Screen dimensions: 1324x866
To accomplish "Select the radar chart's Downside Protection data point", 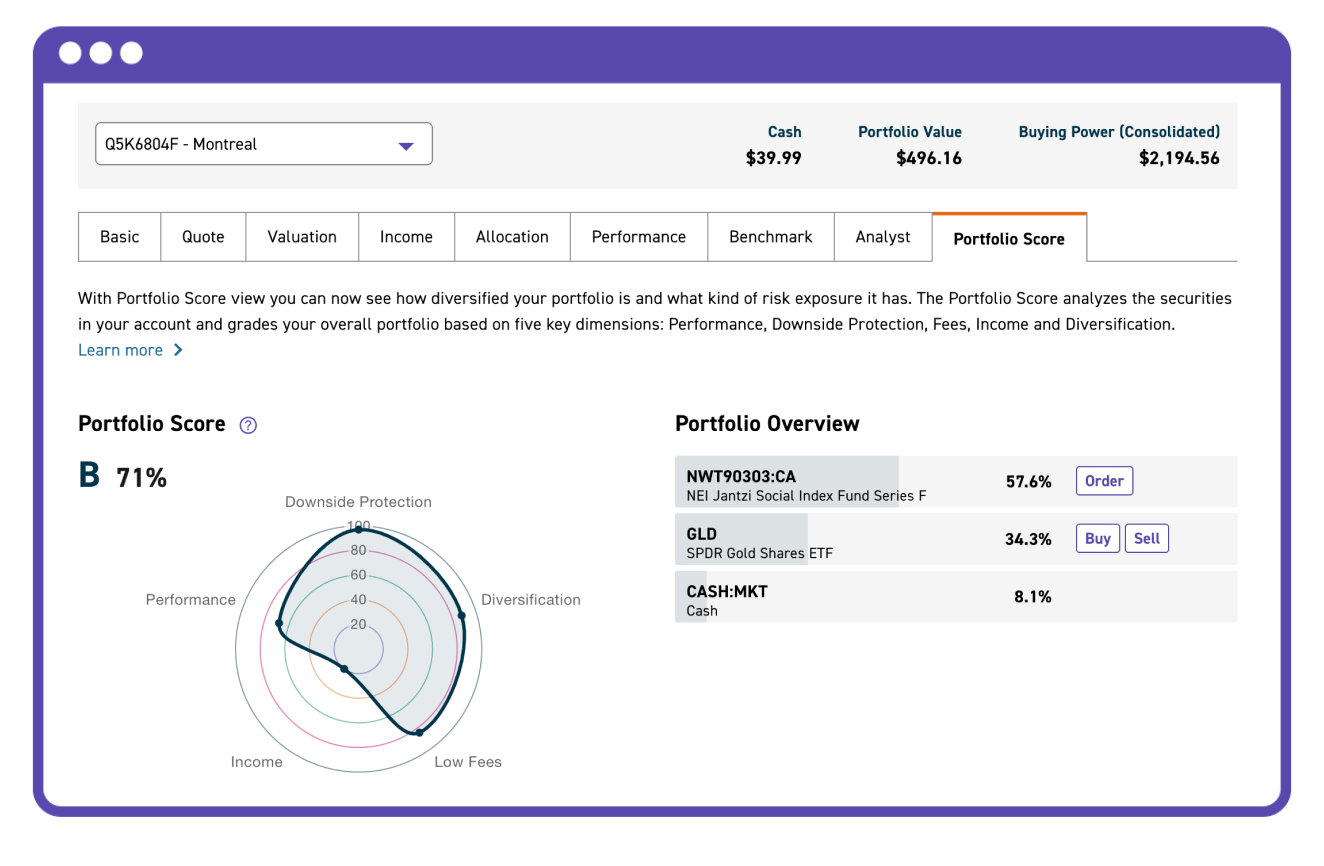I will point(358,528).
